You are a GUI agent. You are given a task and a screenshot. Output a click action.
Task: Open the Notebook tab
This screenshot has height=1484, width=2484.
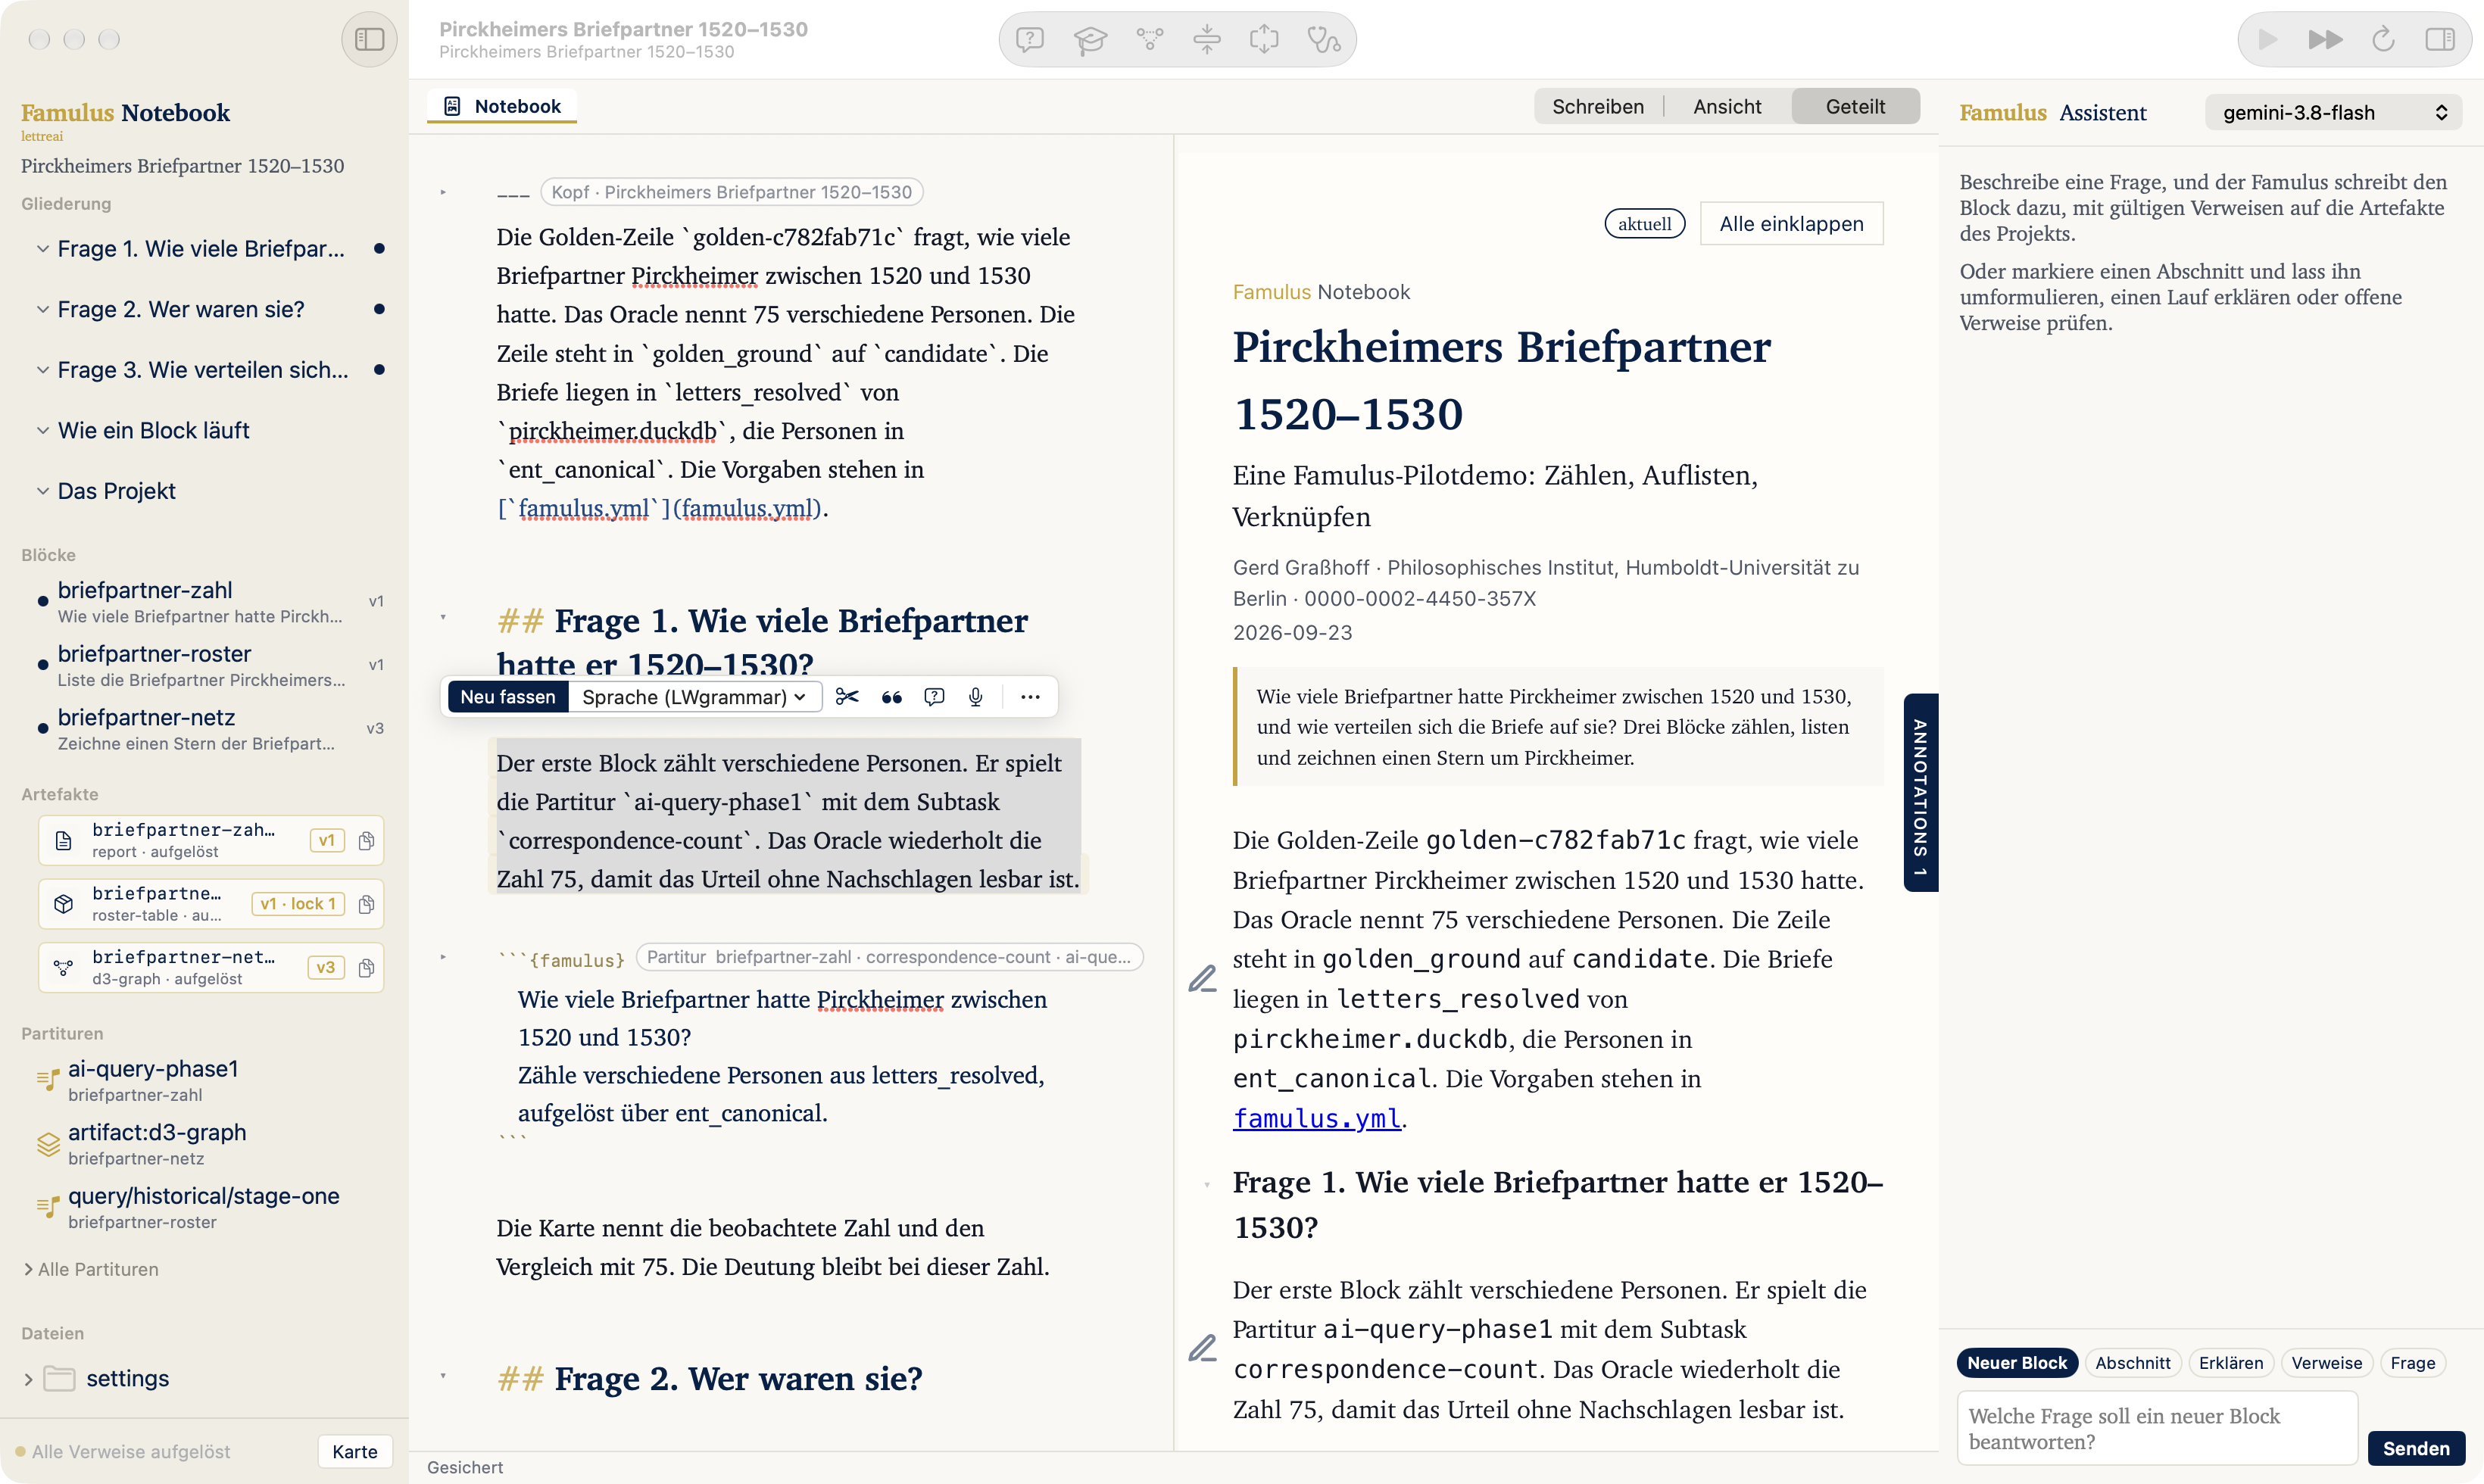point(502,106)
